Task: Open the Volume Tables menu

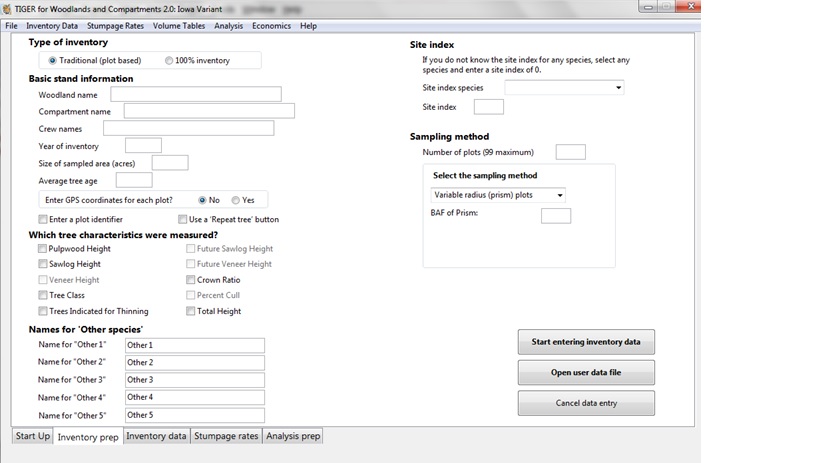Action: click(179, 25)
